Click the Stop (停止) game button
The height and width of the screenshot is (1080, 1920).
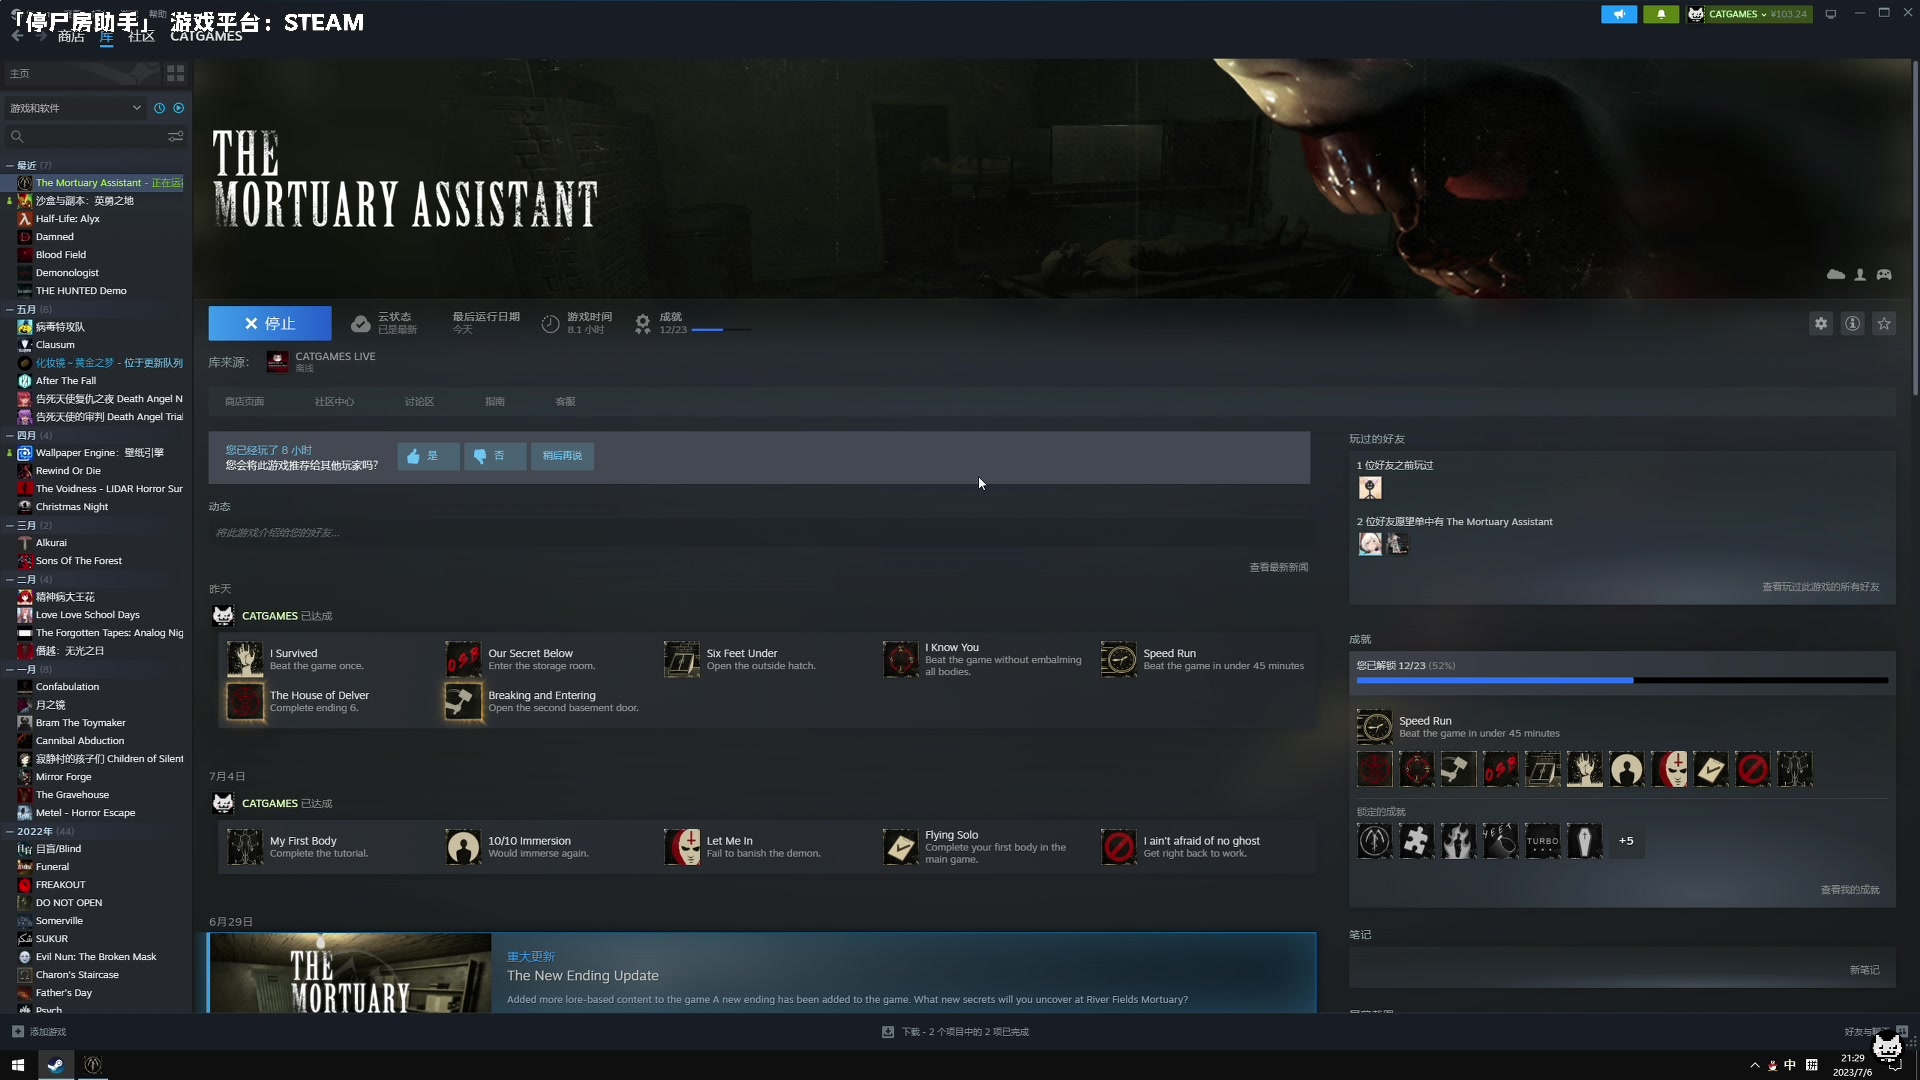point(270,324)
